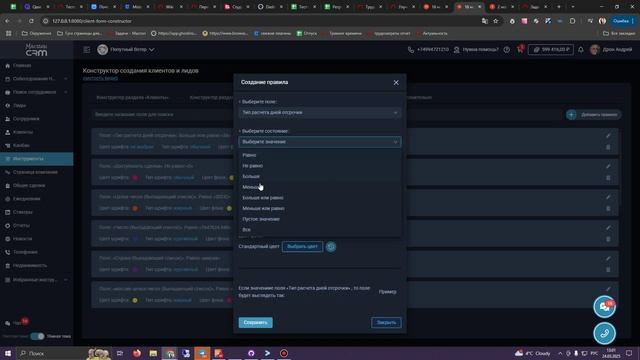Click font color swatch of «Целое число» rule
Image resolution: width=640 pixels, height=360 pixels.
pyautogui.click(x=135, y=208)
